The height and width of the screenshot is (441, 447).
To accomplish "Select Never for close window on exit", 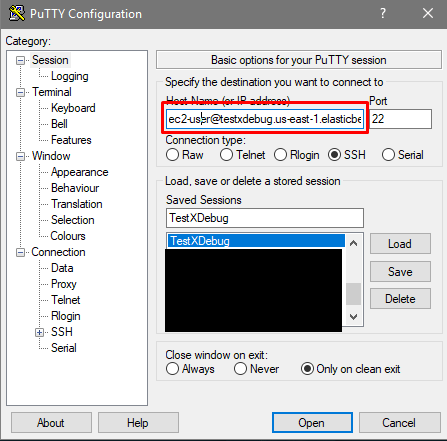I will tap(240, 369).
